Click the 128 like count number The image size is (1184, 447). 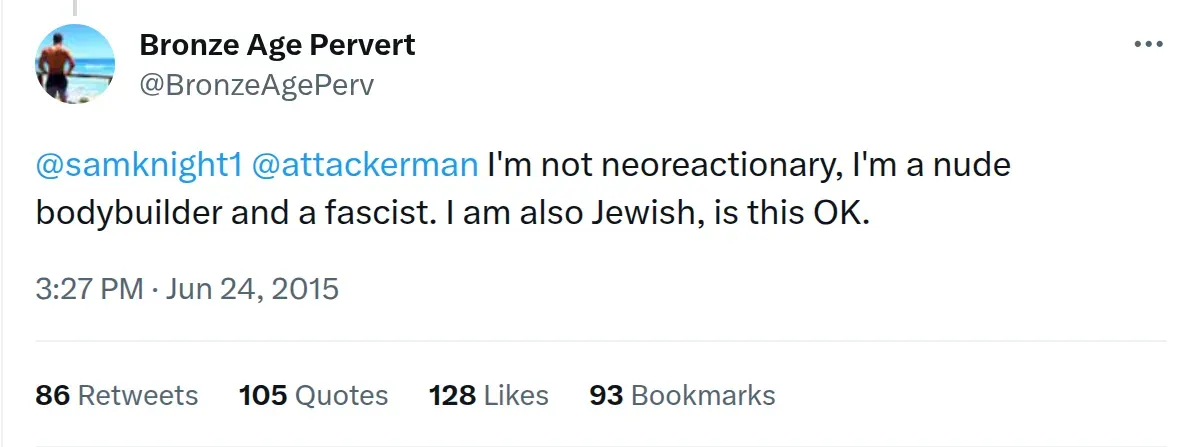click(452, 395)
